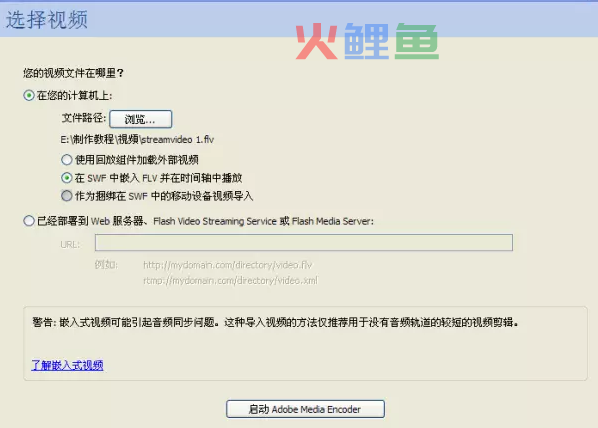This screenshot has height=428, width=598.
Task: Click the grayed URL: label
Action: (70, 245)
